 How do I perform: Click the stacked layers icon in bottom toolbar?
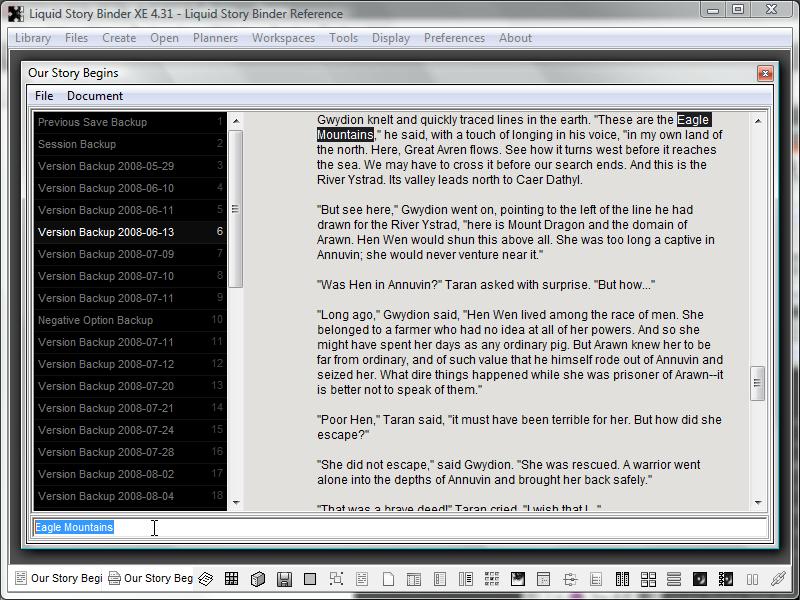205,579
